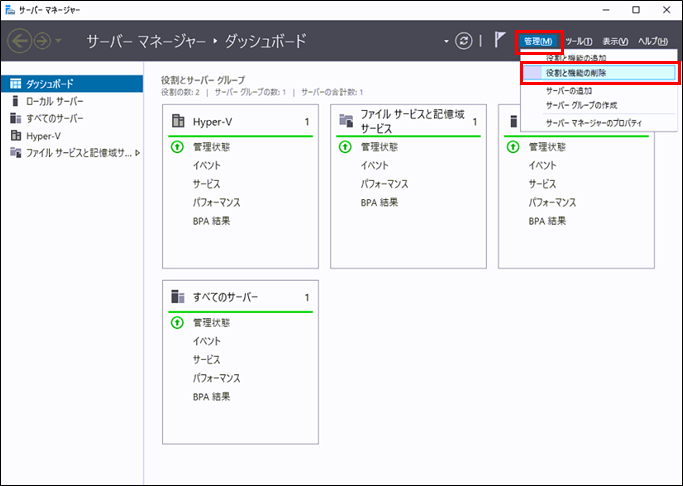Click the forward navigation arrow

point(42,41)
